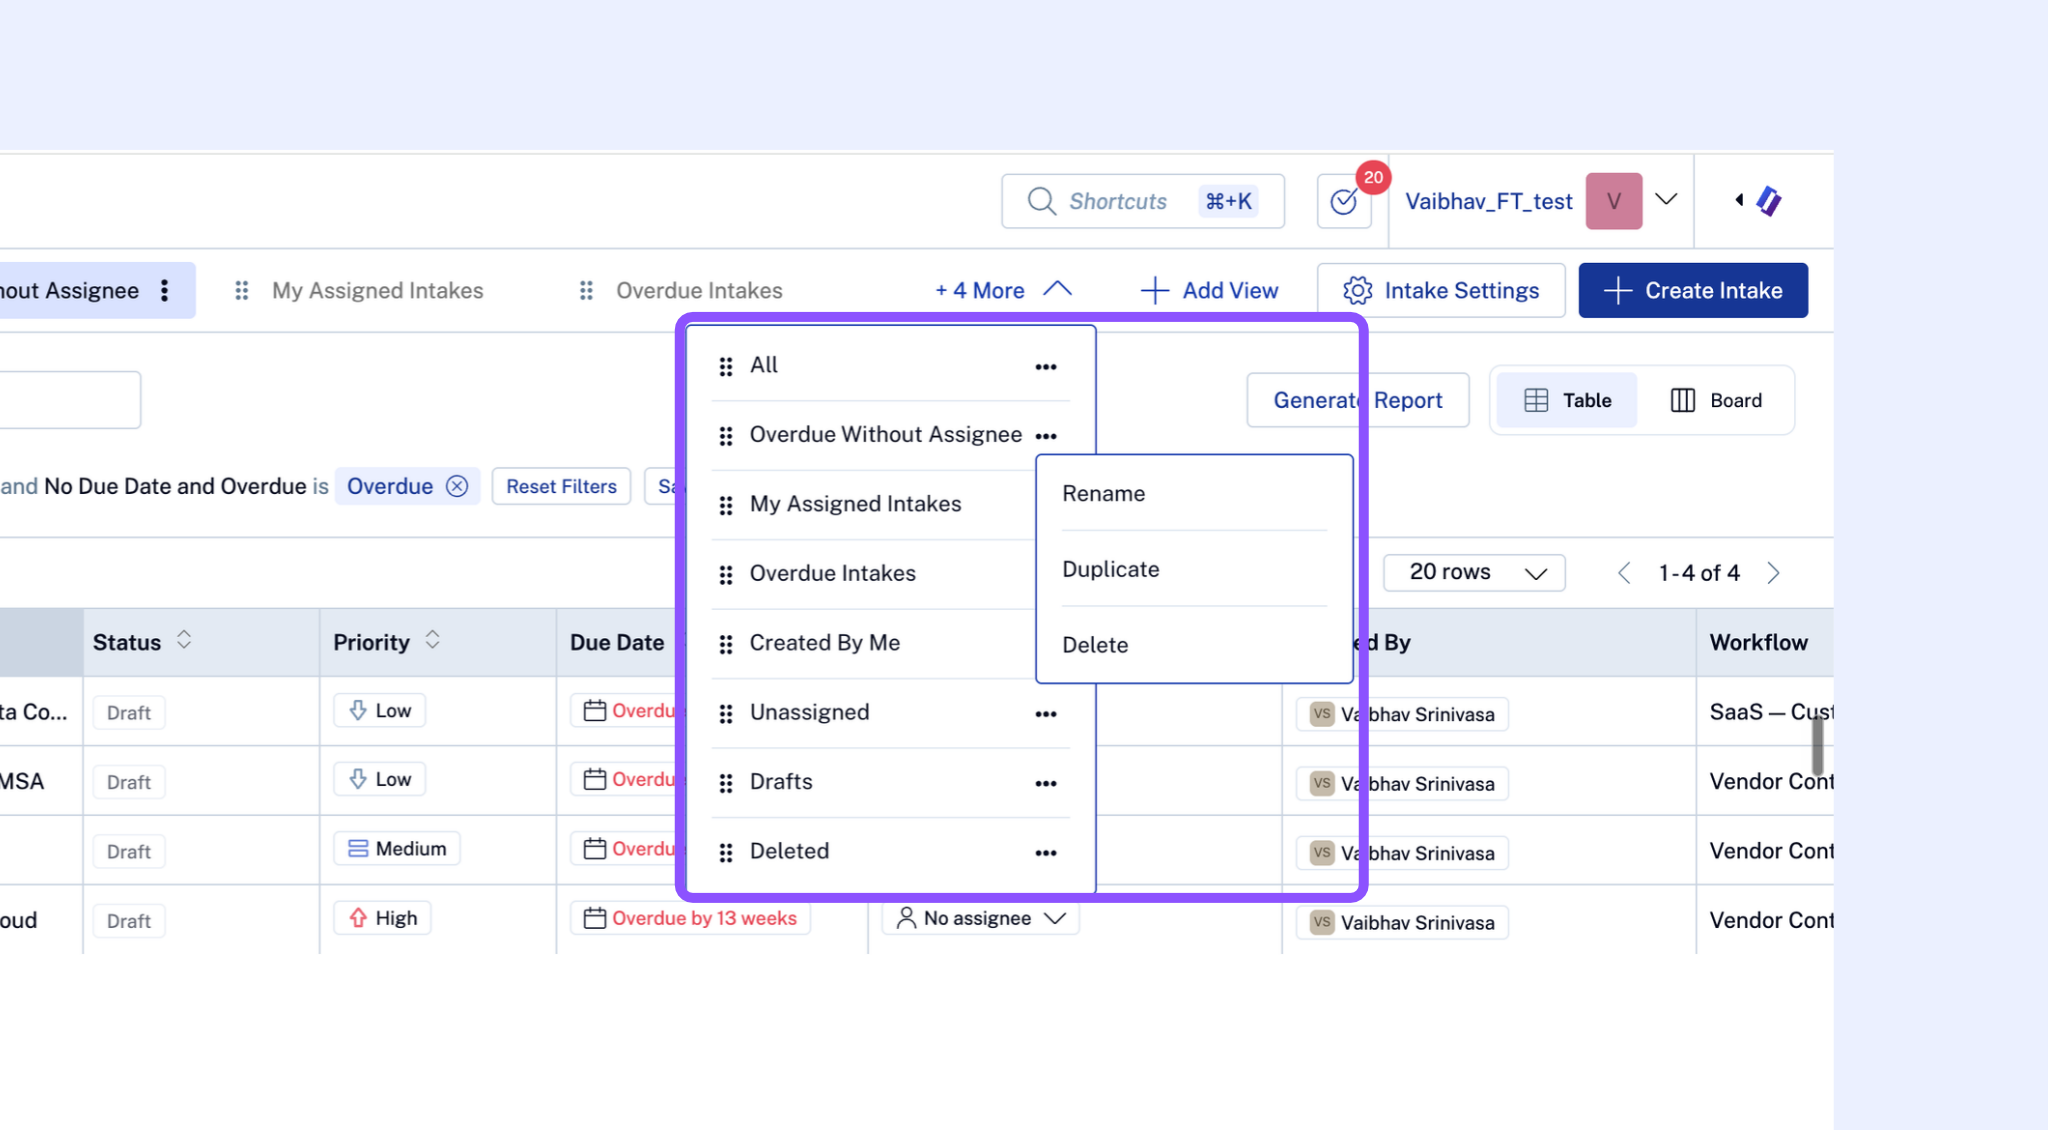Click the purple app logo icon at top right
Image resolution: width=2048 pixels, height=1130 pixels.
tap(1768, 201)
